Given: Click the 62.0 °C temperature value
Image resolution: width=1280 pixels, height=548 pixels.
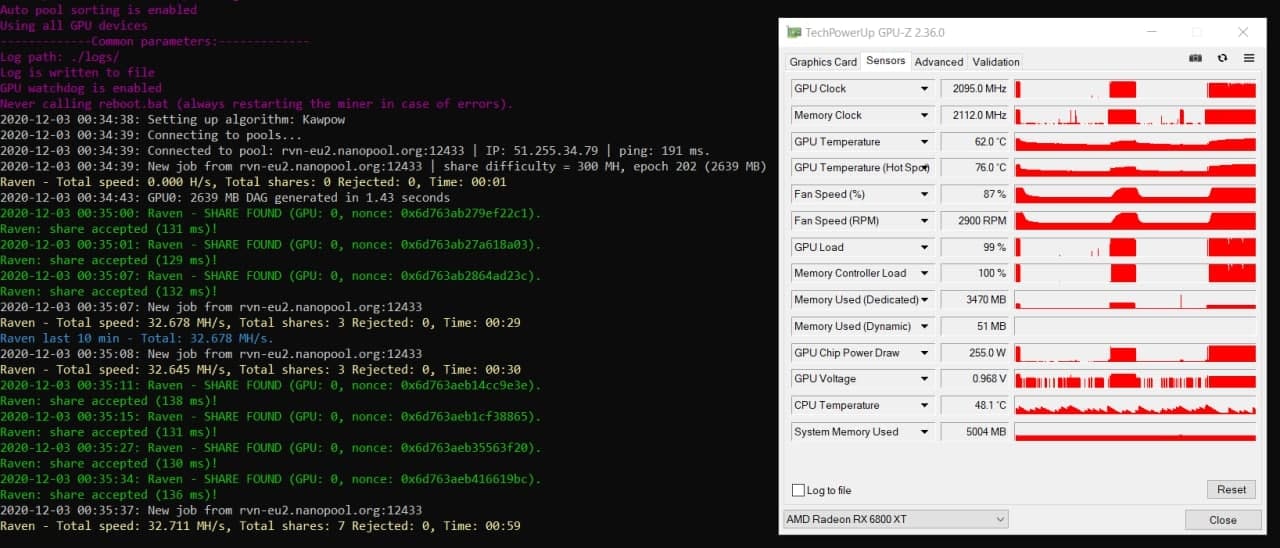Looking at the screenshot, I should point(975,142).
